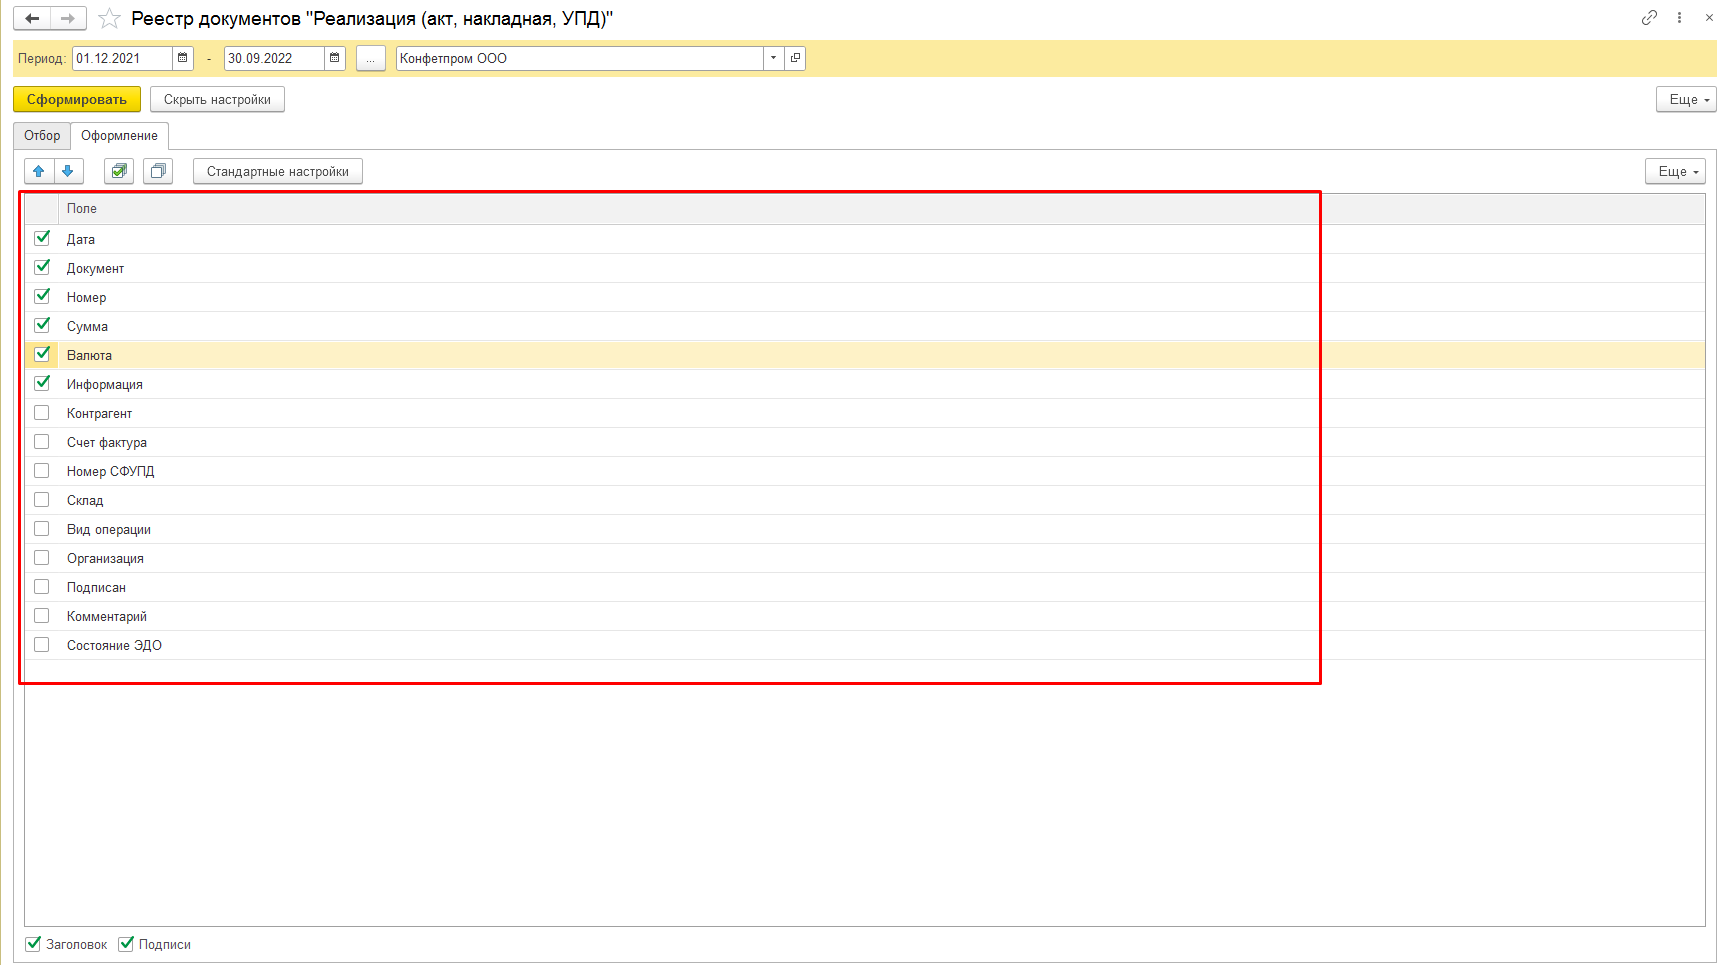Enable the Комментарий field checkbox
The image size is (1725, 965).
click(x=42, y=615)
